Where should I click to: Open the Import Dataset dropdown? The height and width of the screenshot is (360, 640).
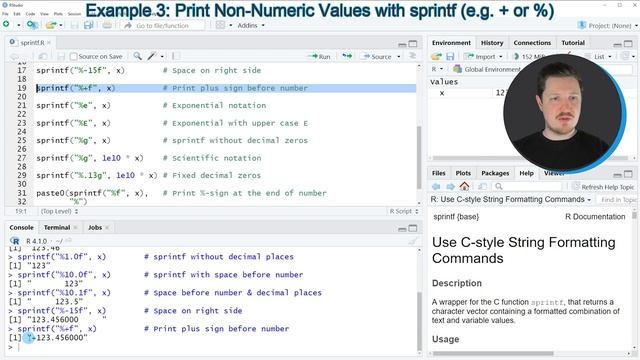(483, 56)
